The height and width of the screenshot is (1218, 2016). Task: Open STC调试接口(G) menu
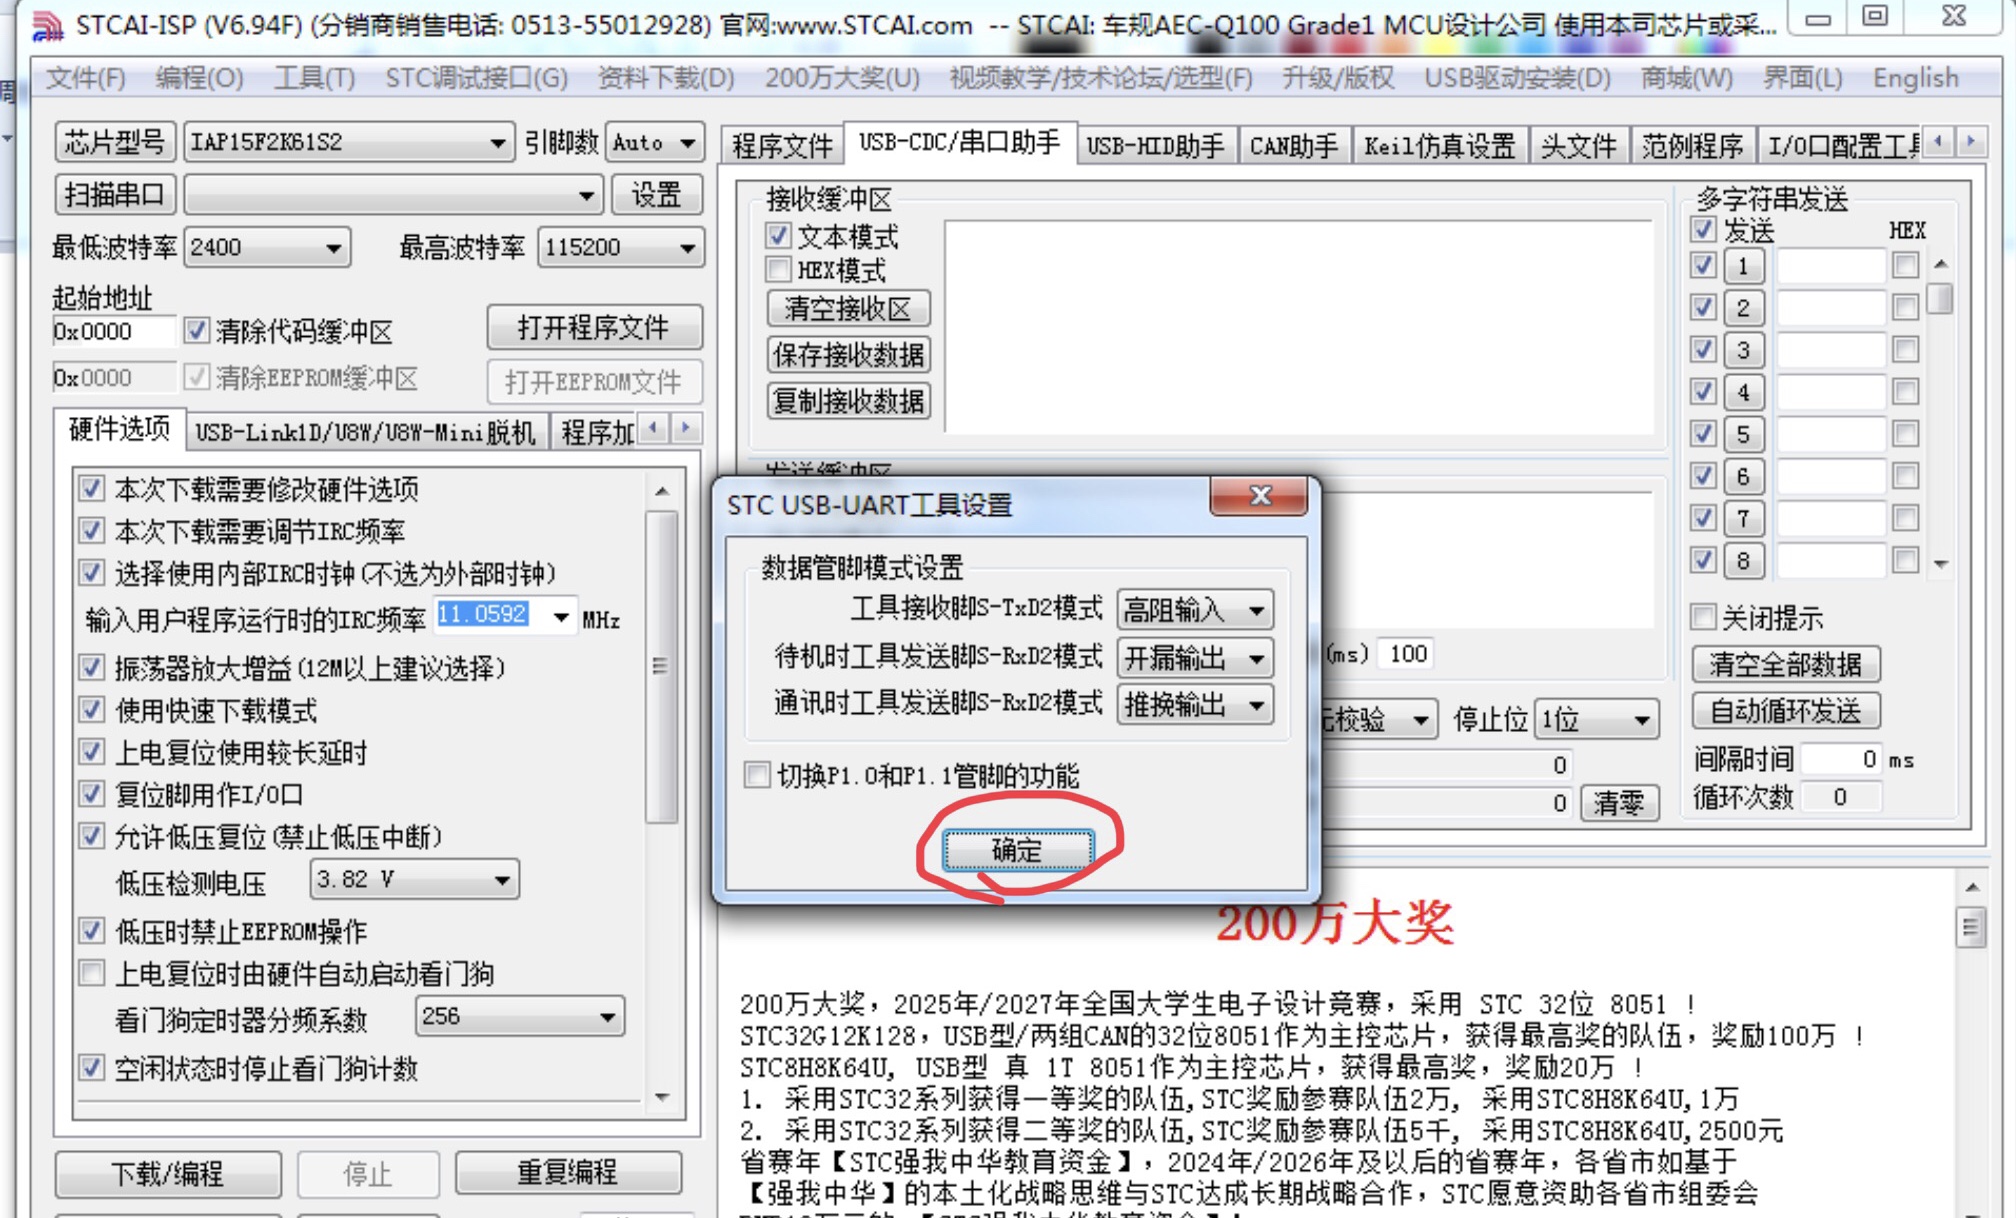tap(477, 78)
